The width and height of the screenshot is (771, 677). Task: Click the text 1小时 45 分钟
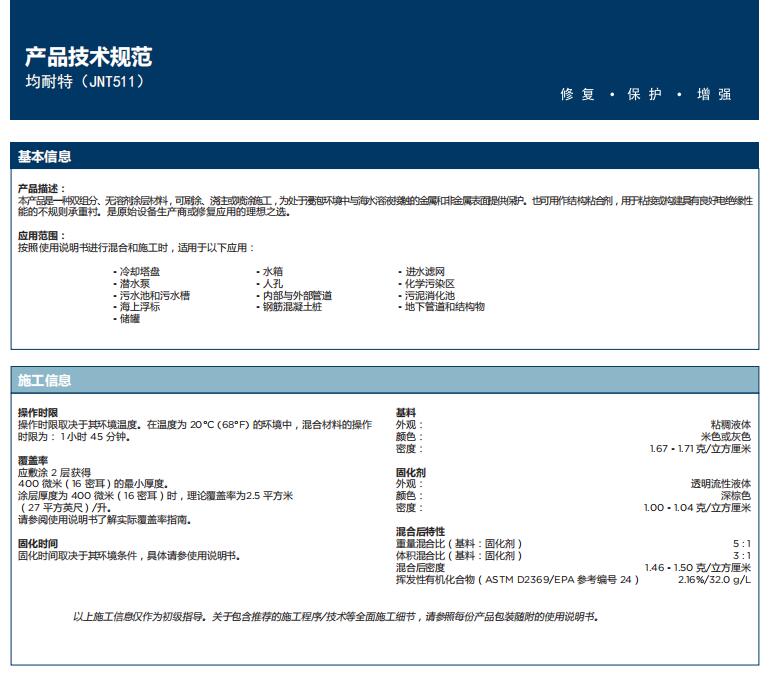tap(94, 437)
